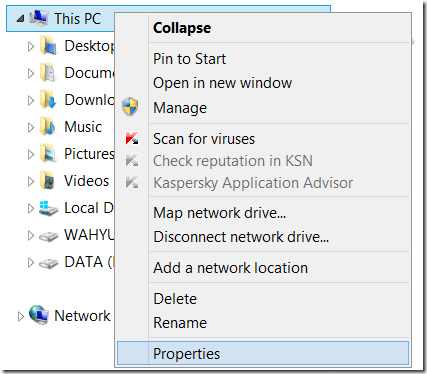Click the DATA drive icon
This screenshot has height=374, width=427.
(49, 263)
